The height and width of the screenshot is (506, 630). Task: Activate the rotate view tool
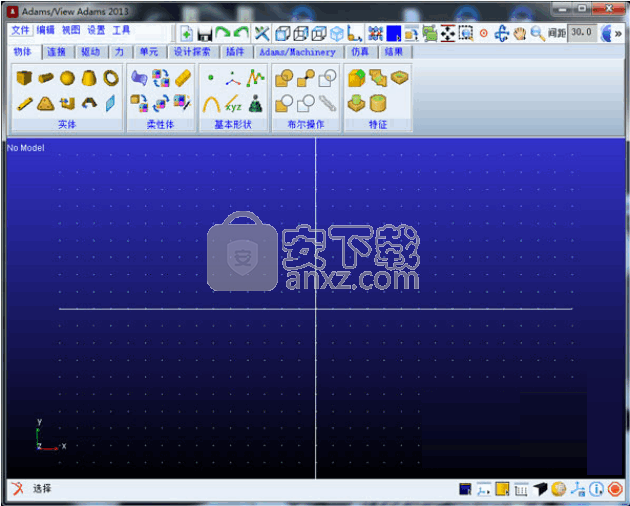tap(501, 33)
